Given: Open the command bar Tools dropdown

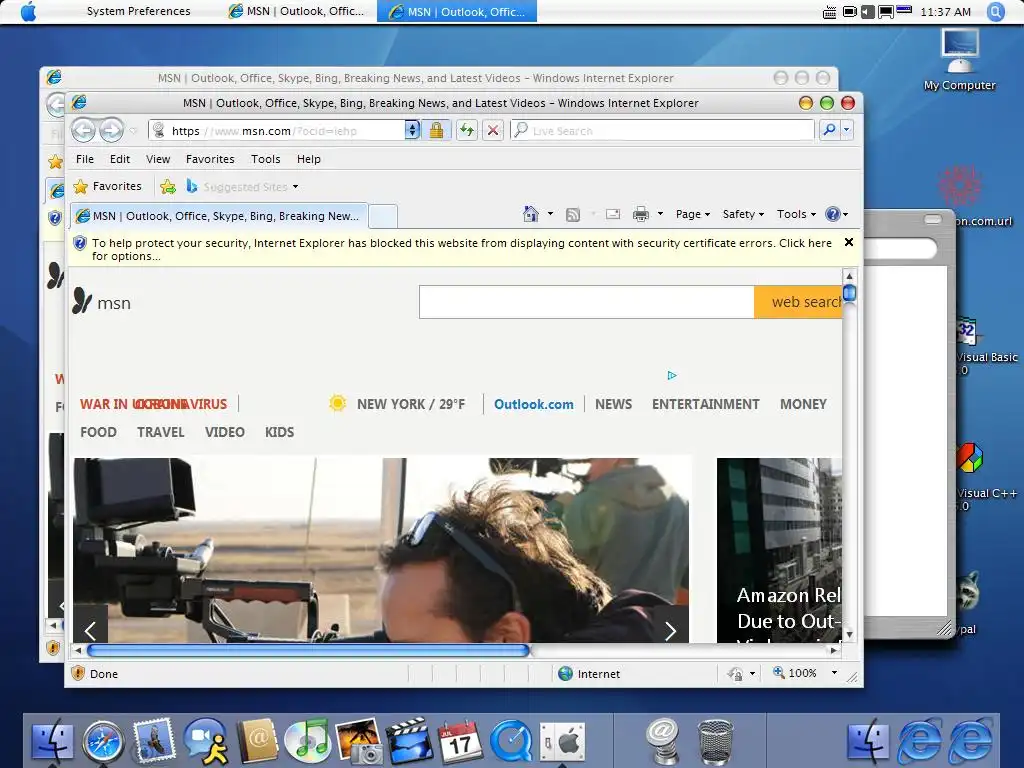Looking at the screenshot, I should coord(796,214).
